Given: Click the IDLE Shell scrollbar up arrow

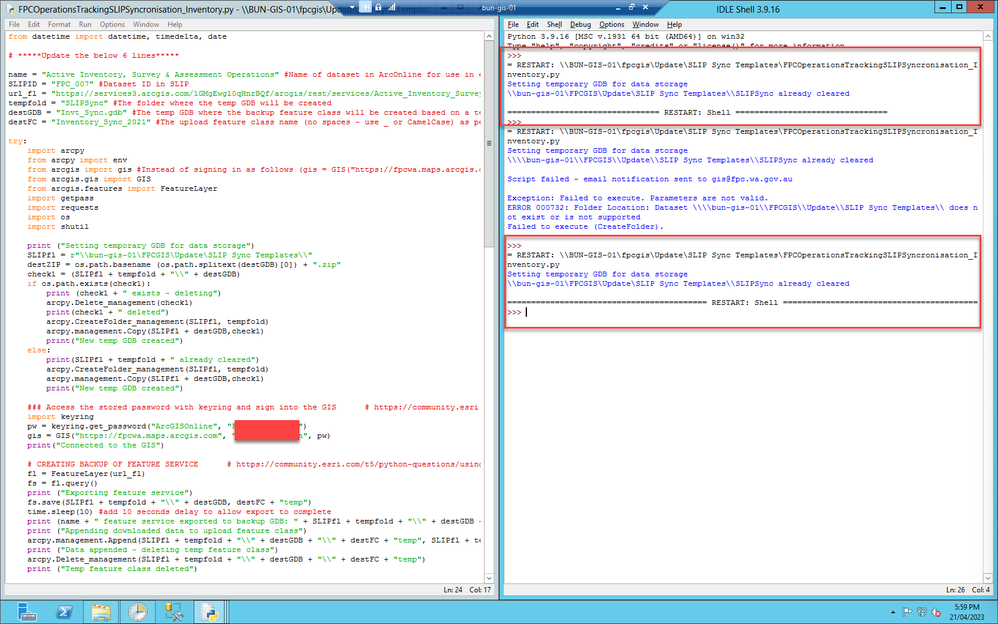Looking at the screenshot, I should 988,37.
